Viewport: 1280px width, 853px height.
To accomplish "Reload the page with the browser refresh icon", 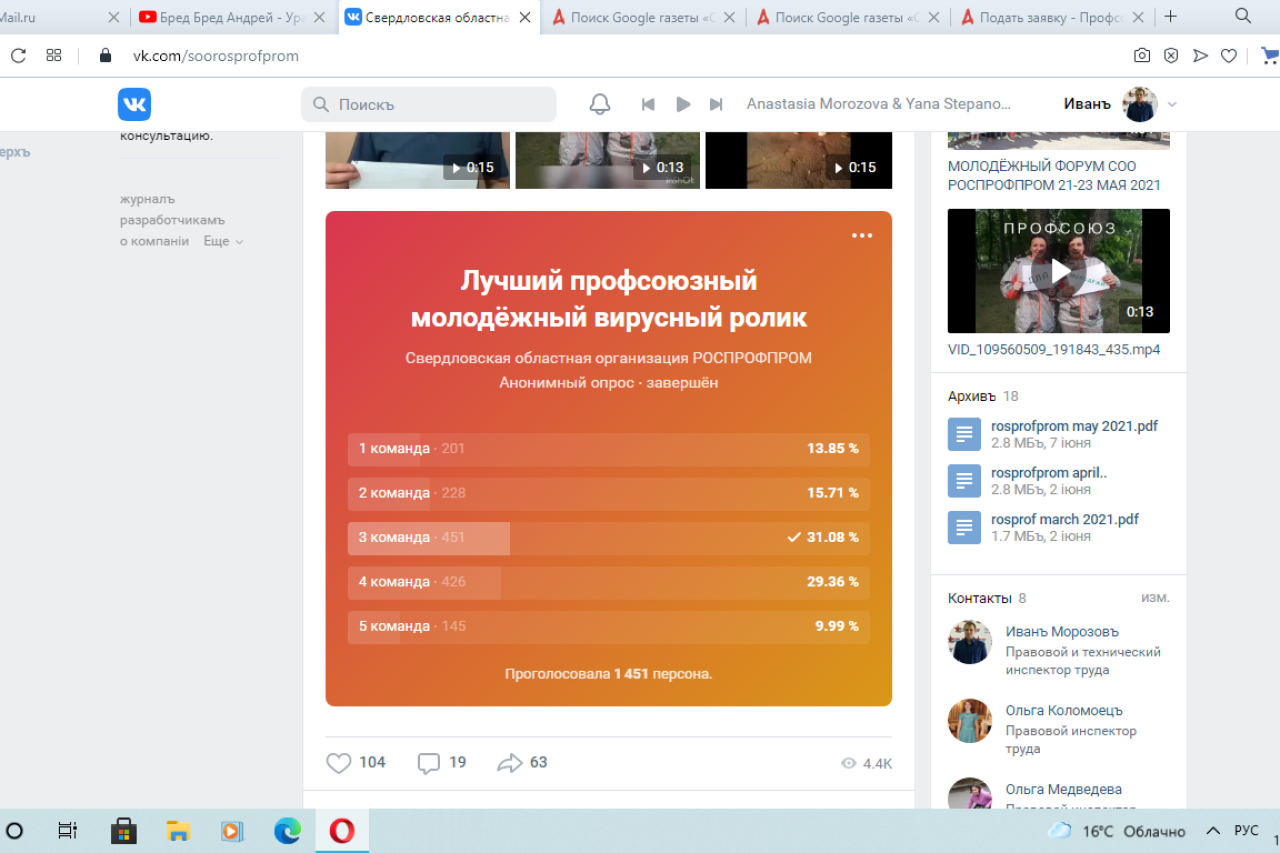I will click(17, 56).
